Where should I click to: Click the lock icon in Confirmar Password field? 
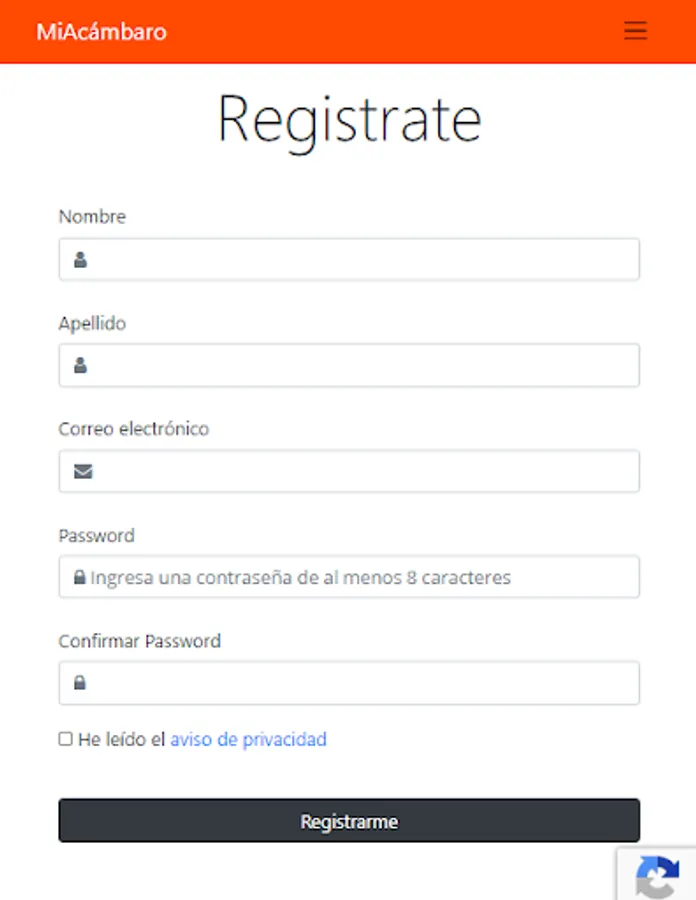pyautogui.click(x=79, y=683)
